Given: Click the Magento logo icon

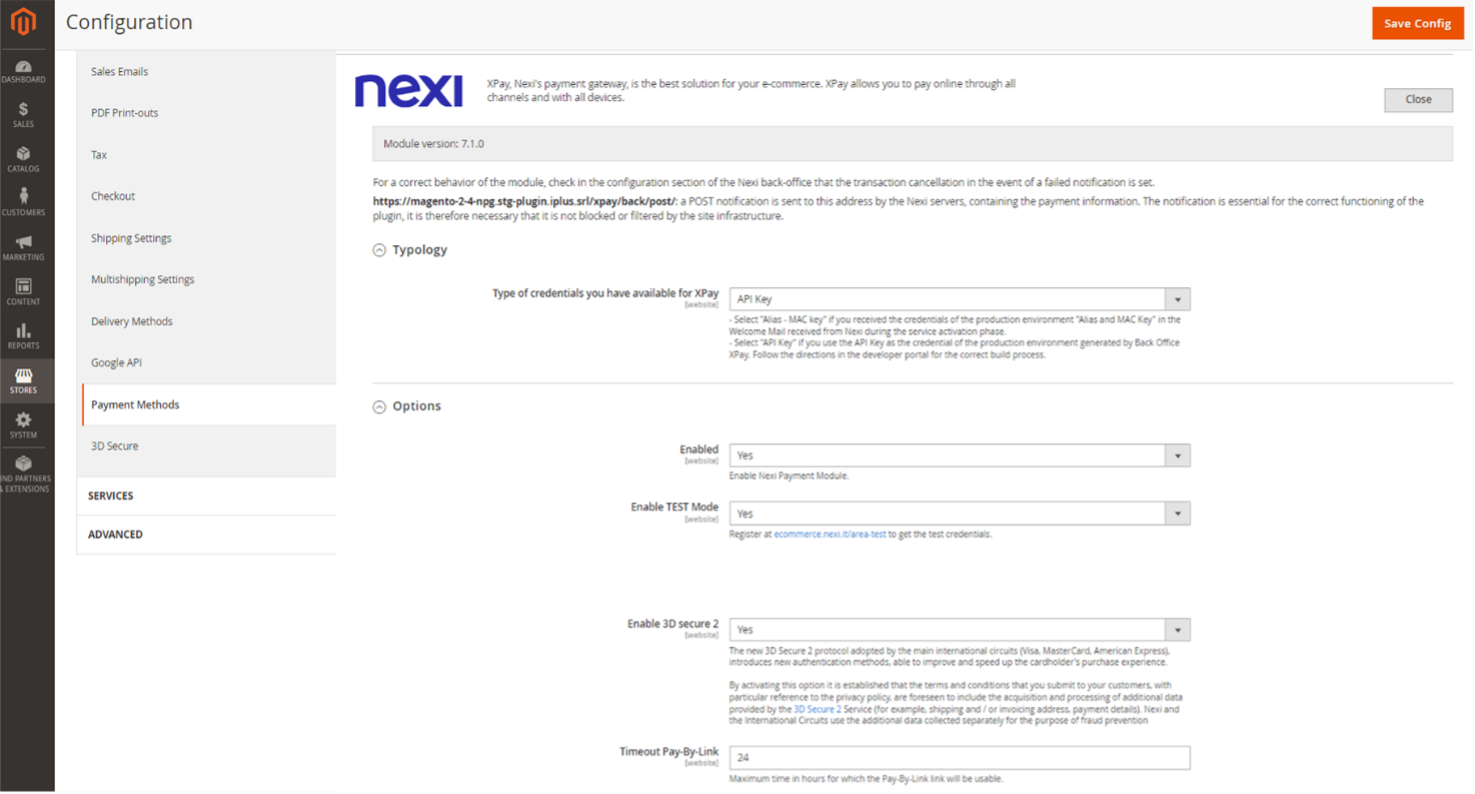Looking at the screenshot, I should point(23,22).
